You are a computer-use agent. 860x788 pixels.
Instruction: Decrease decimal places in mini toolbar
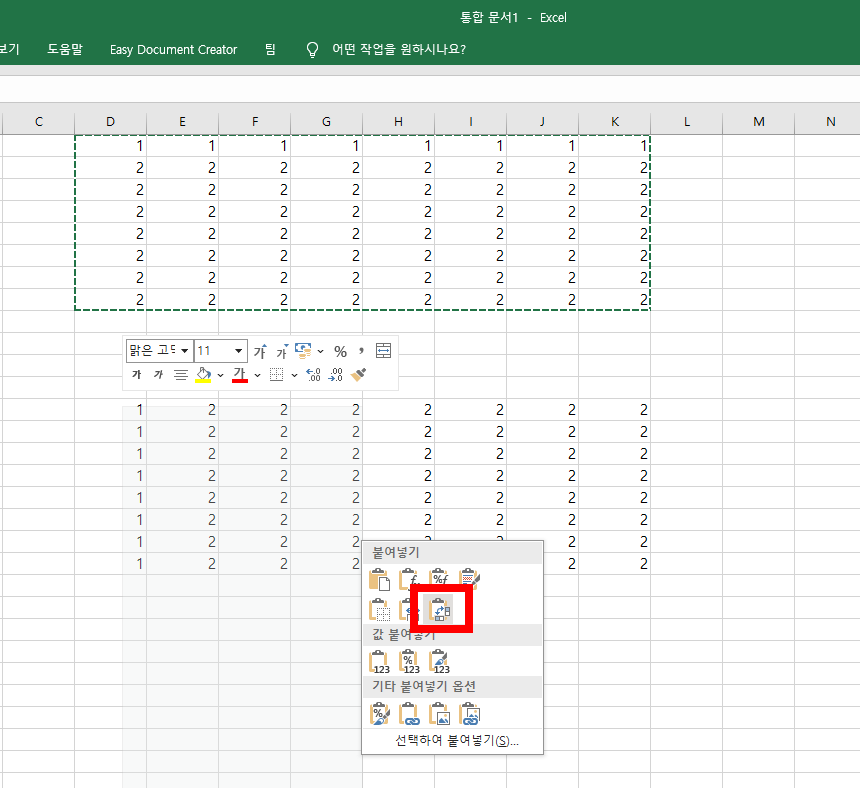coord(335,375)
